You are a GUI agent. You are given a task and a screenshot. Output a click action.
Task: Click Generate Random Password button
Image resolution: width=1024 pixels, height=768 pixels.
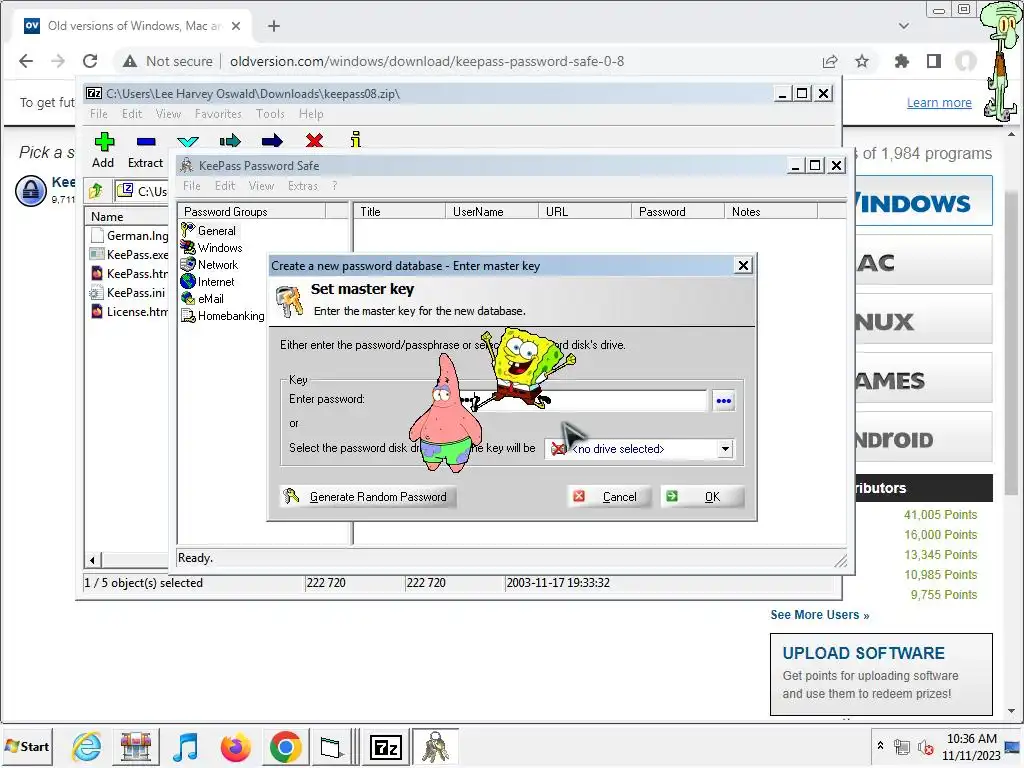[368, 497]
